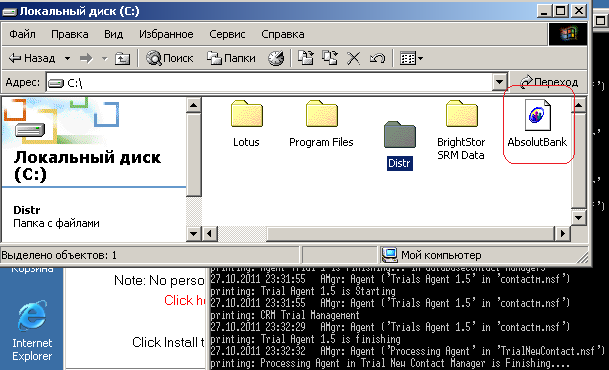Image resolution: width=609 pixels, height=370 pixels.
Task: Click the red 'Click h' link in the background page
Action: click(184, 300)
